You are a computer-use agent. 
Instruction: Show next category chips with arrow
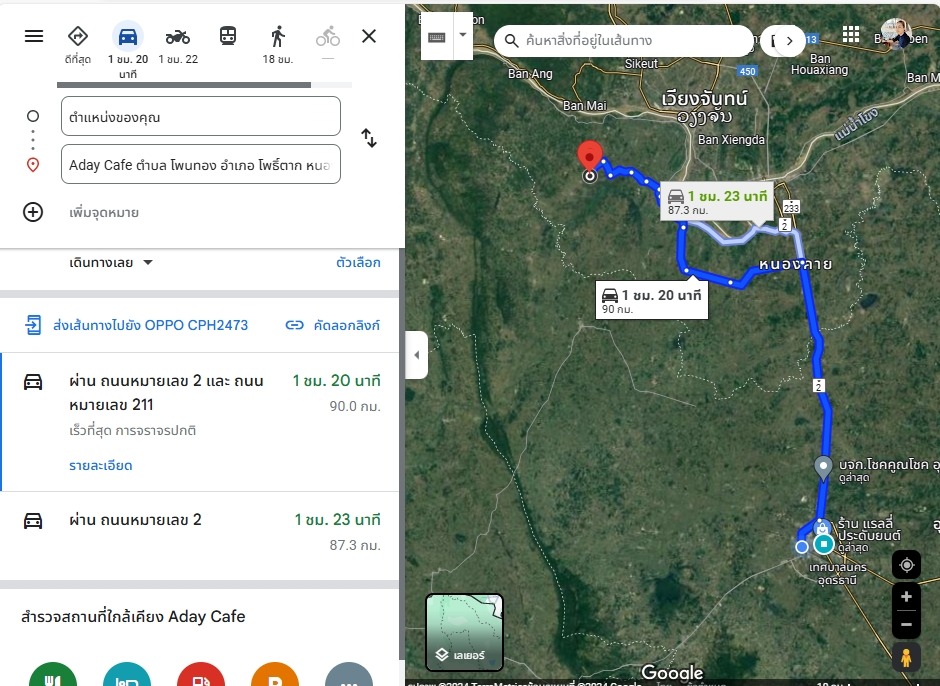tap(790, 41)
